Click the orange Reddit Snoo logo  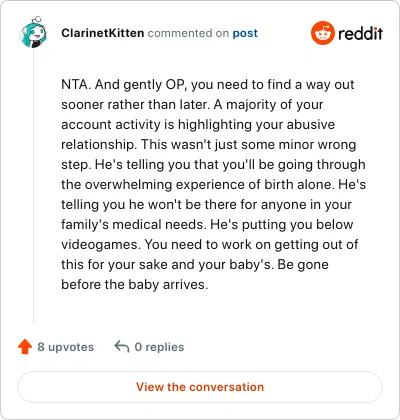pos(322,33)
